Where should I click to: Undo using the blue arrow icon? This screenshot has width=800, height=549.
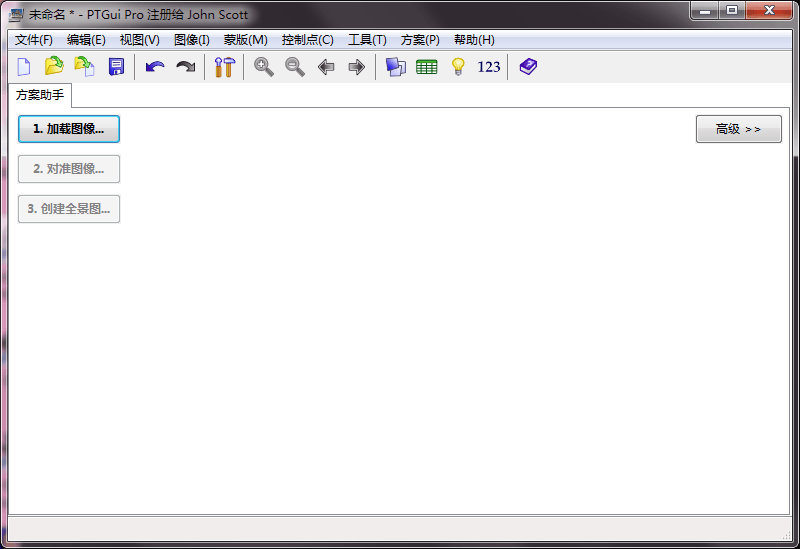pos(155,67)
